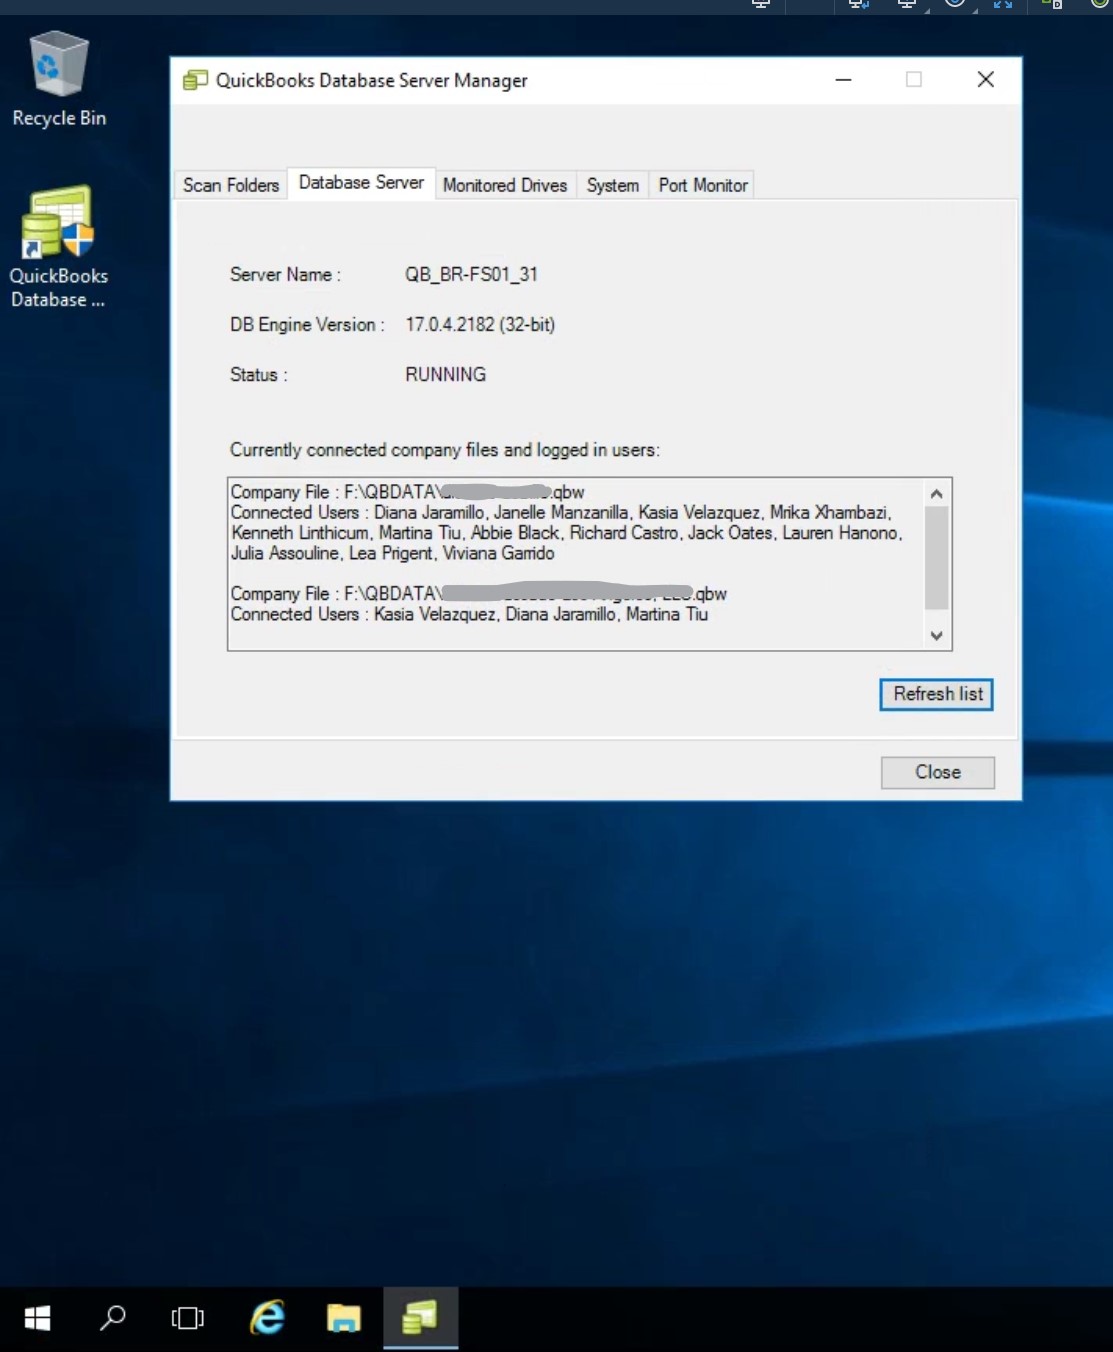Click the QuickBooks icon in the title bar

pyautogui.click(x=194, y=79)
